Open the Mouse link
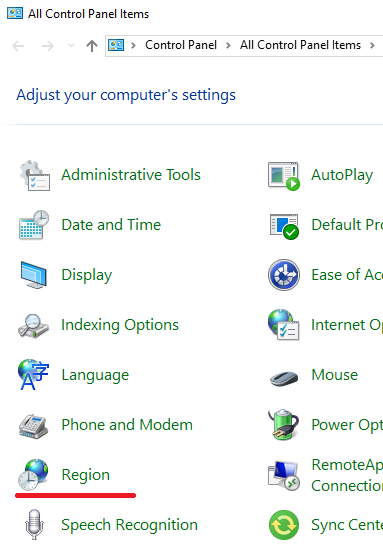 [334, 375]
